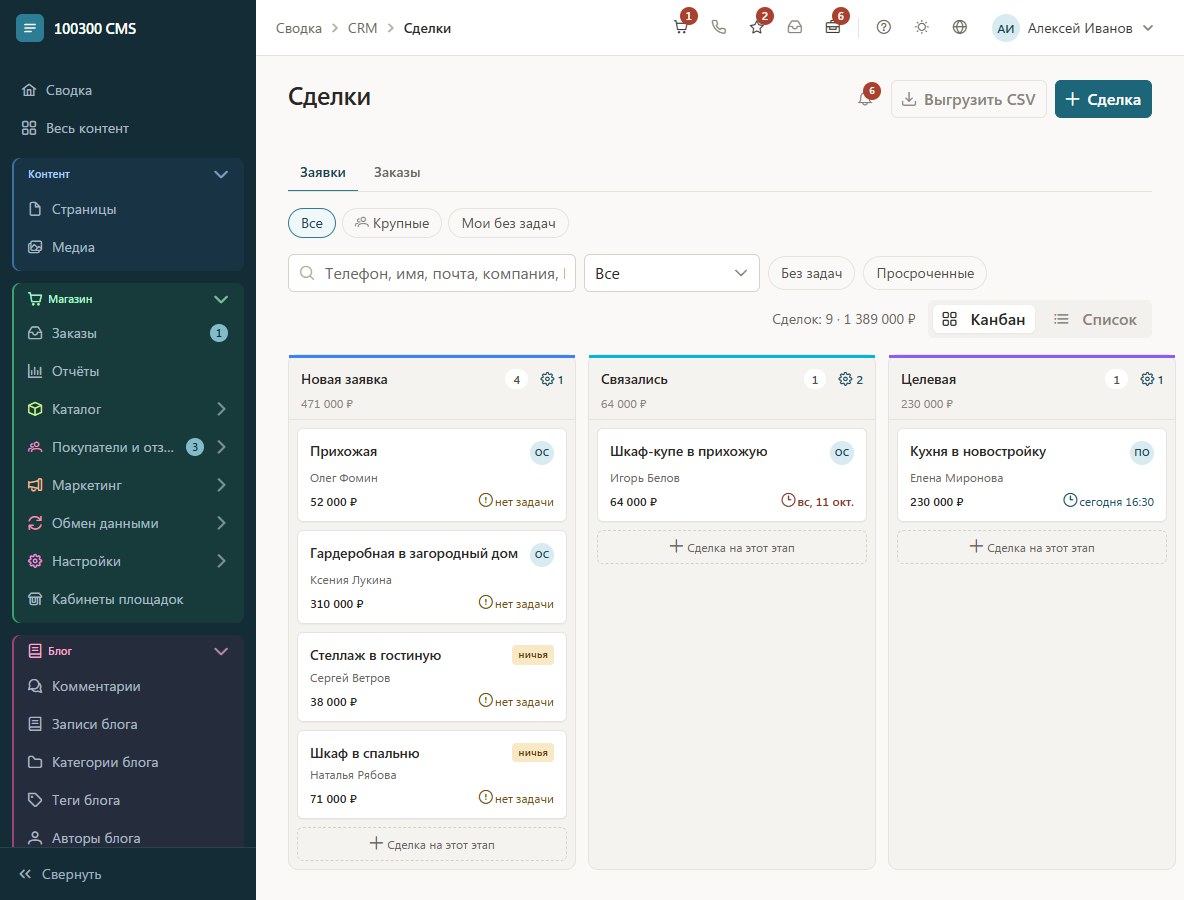Expand the Каталог submenu arrow
The image size is (1184, 900).
(221, 409)
